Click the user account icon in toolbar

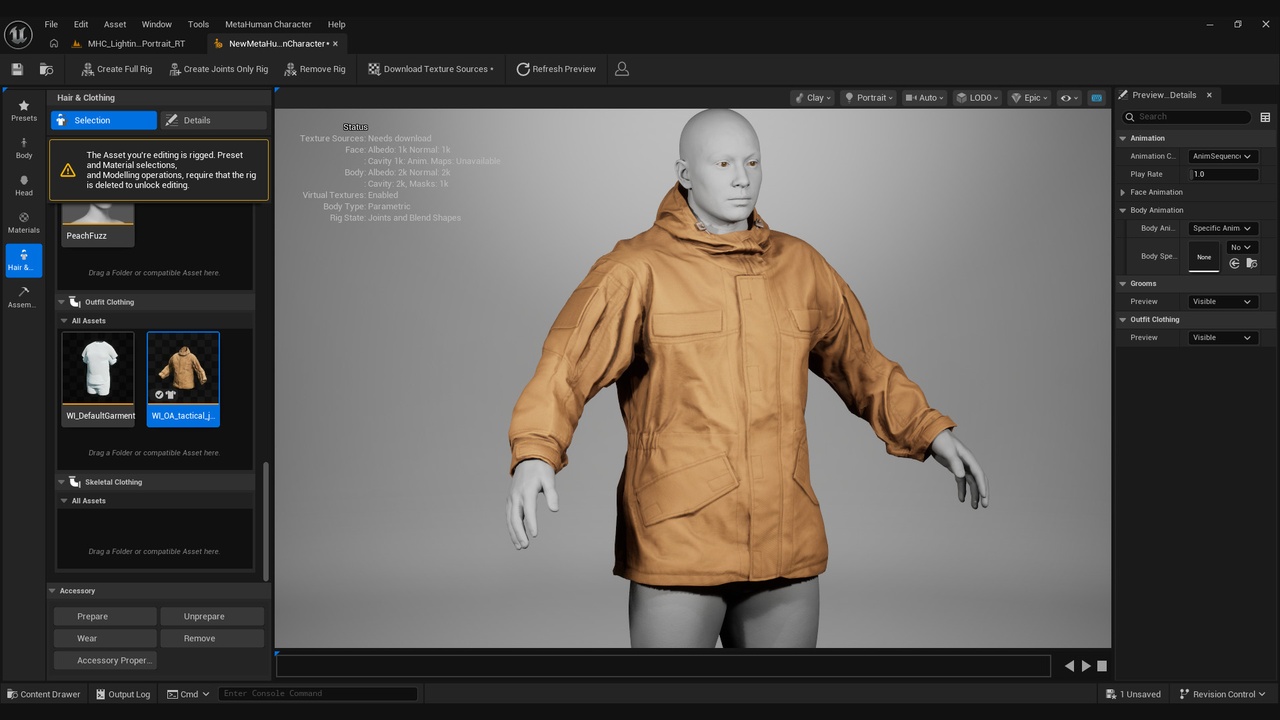click(x=622, y=69)
